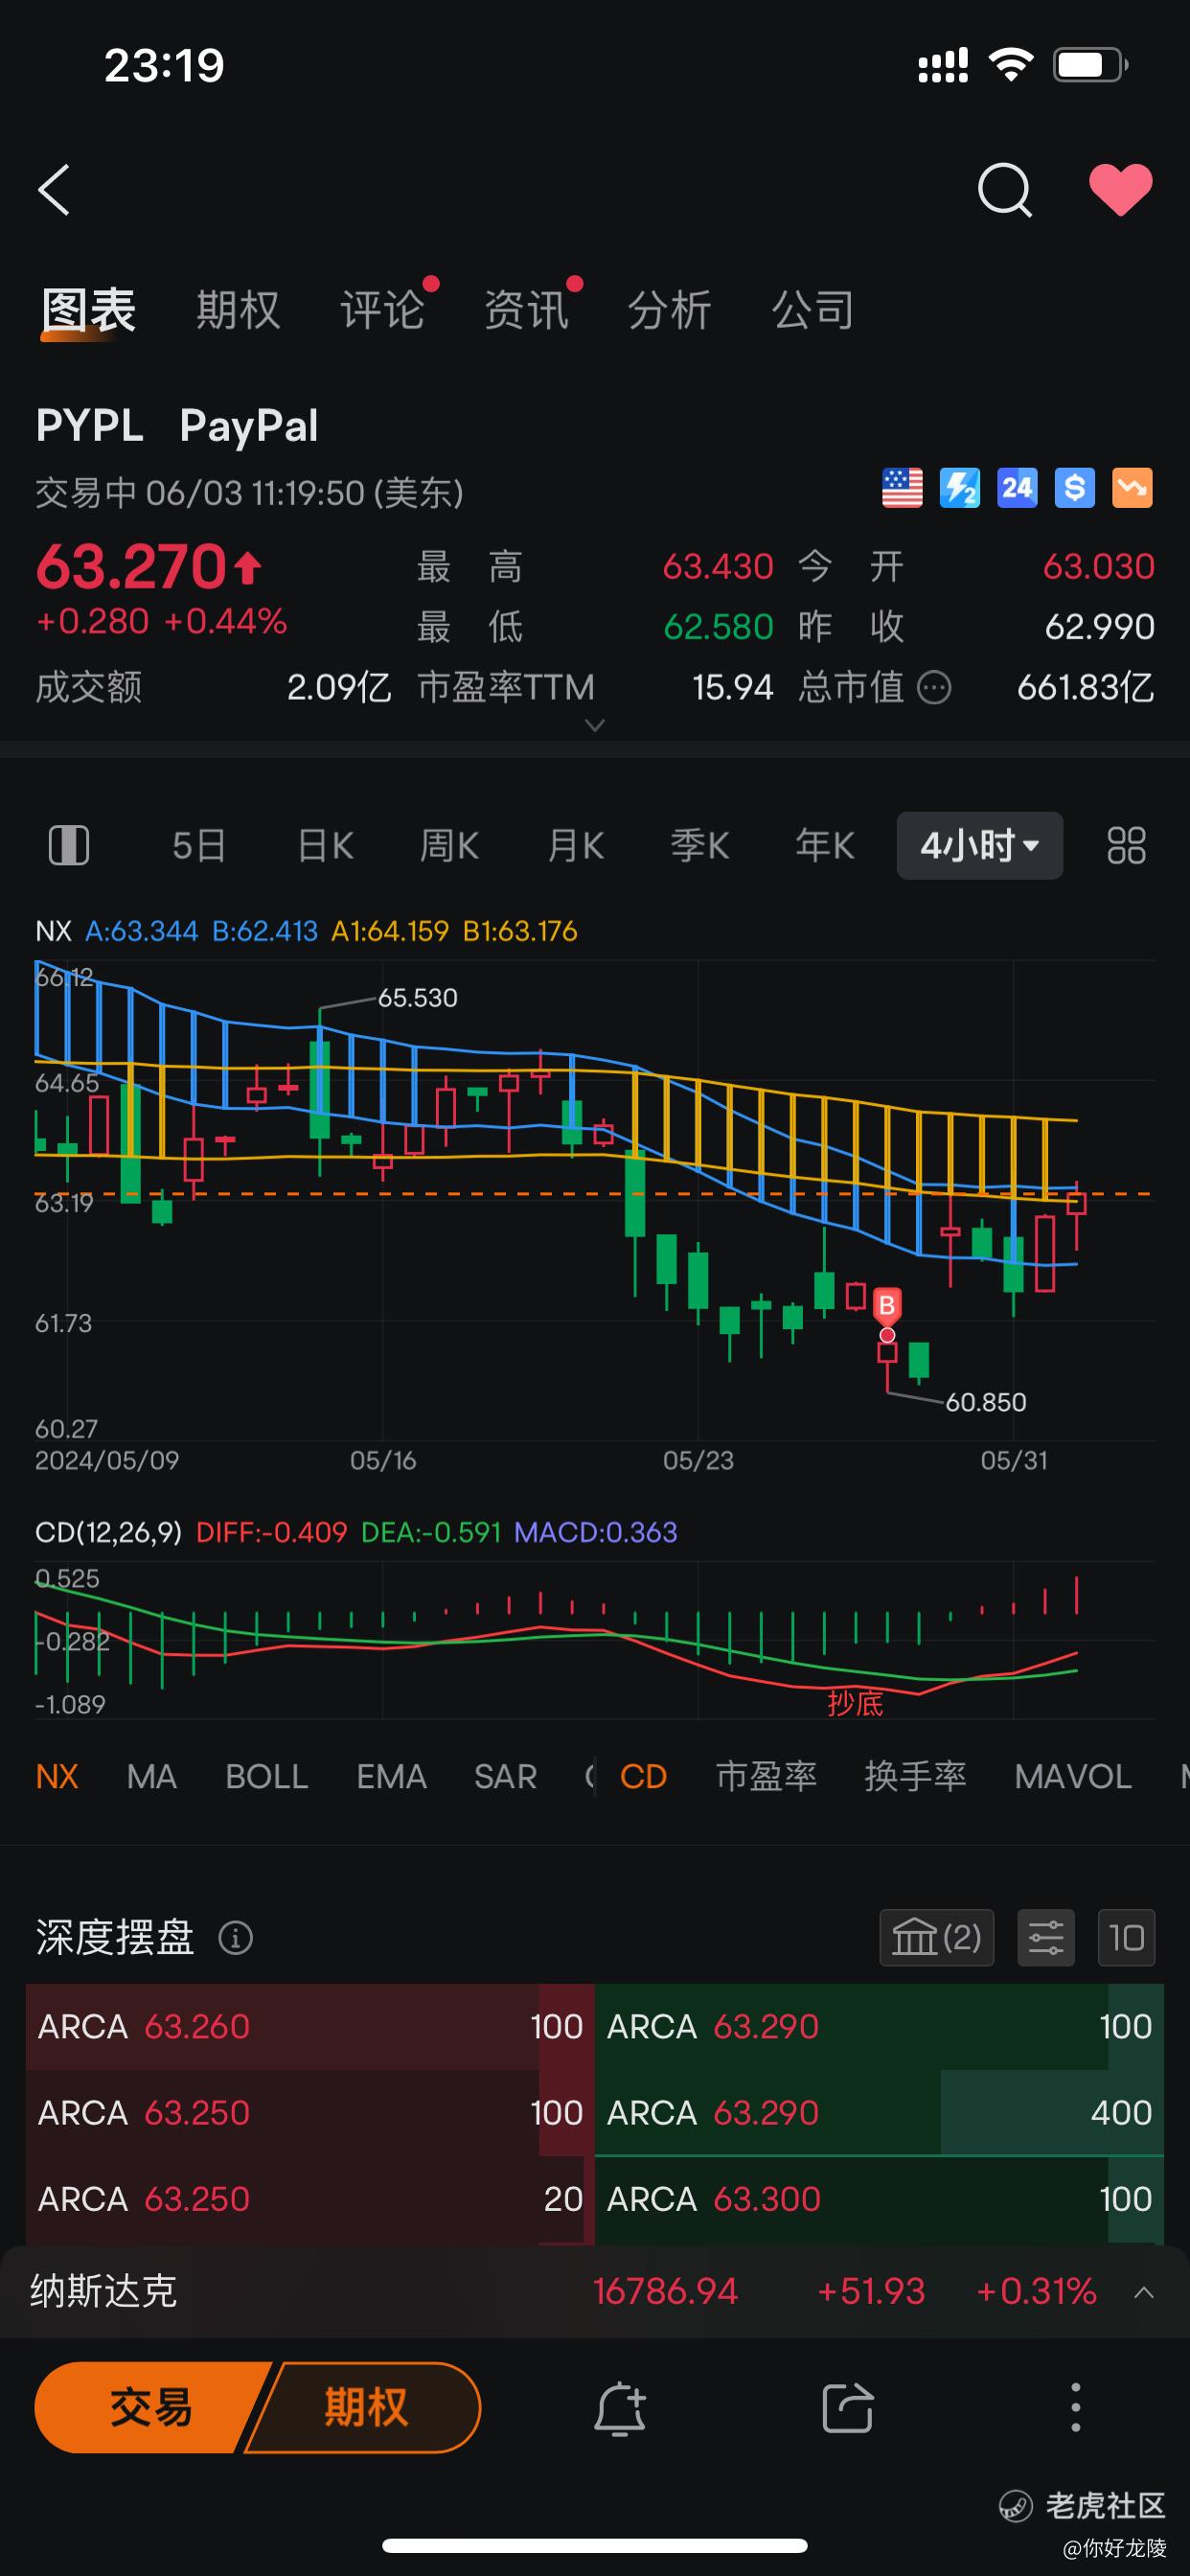Tap the 总市值 label
Image resolution: width=1190 pixels, height=2576 pixels.
point(851,688)
